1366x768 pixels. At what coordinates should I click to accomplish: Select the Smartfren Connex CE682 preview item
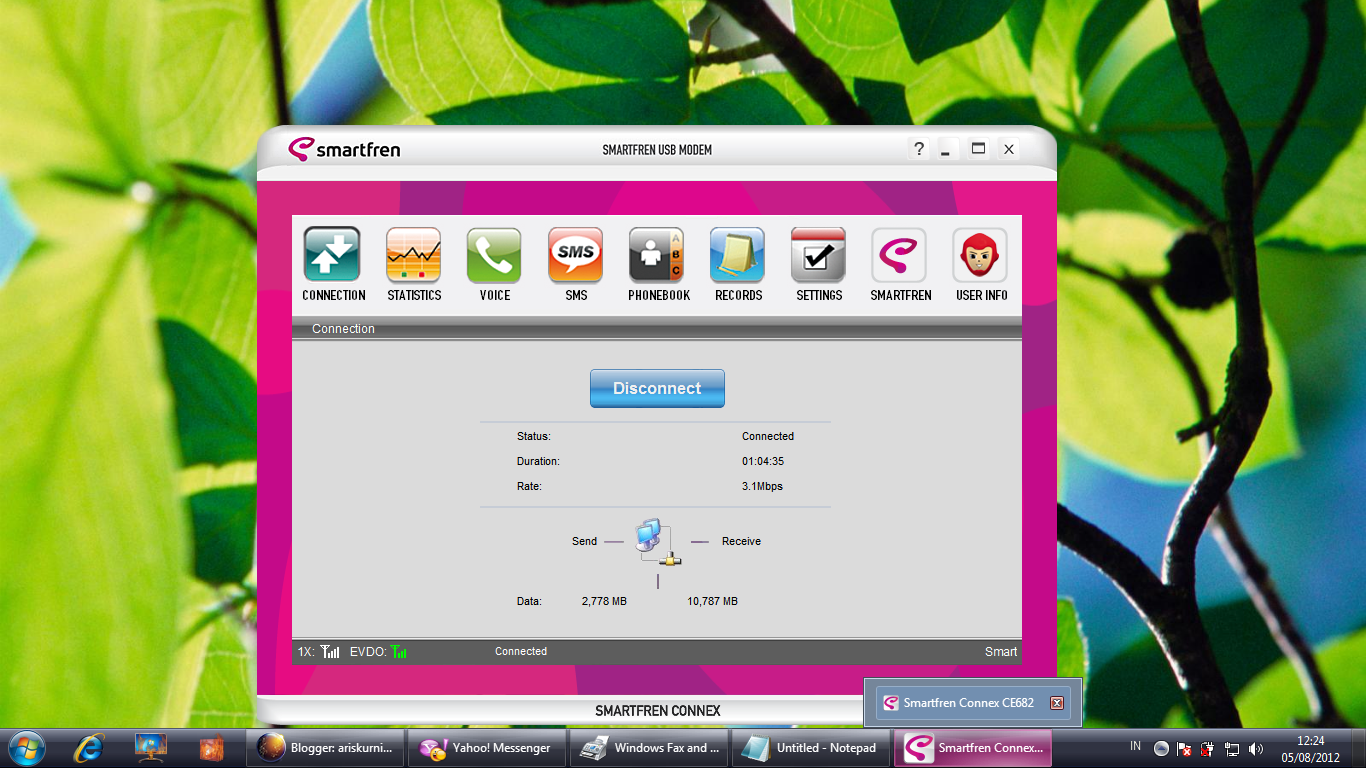[973, 703]
